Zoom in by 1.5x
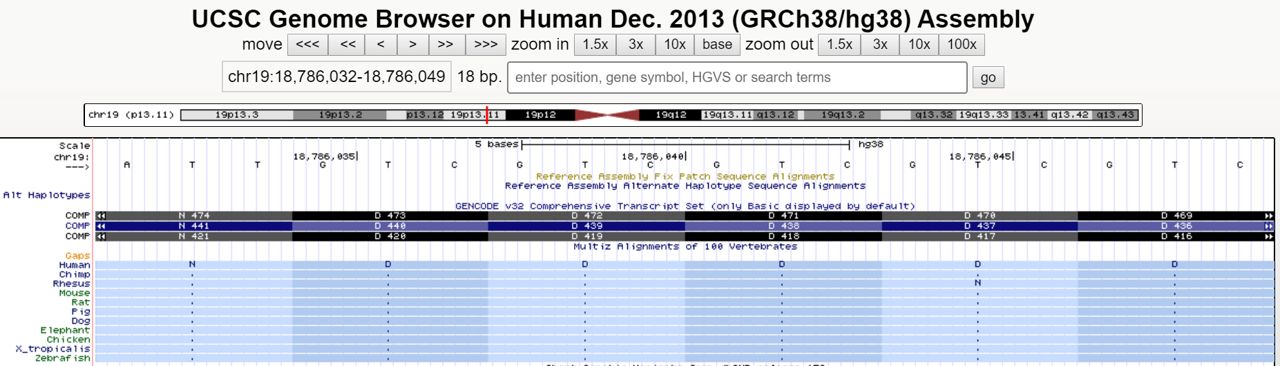Image resolution: width=1280 pixels, height=366 pixels. coord(595,44)
